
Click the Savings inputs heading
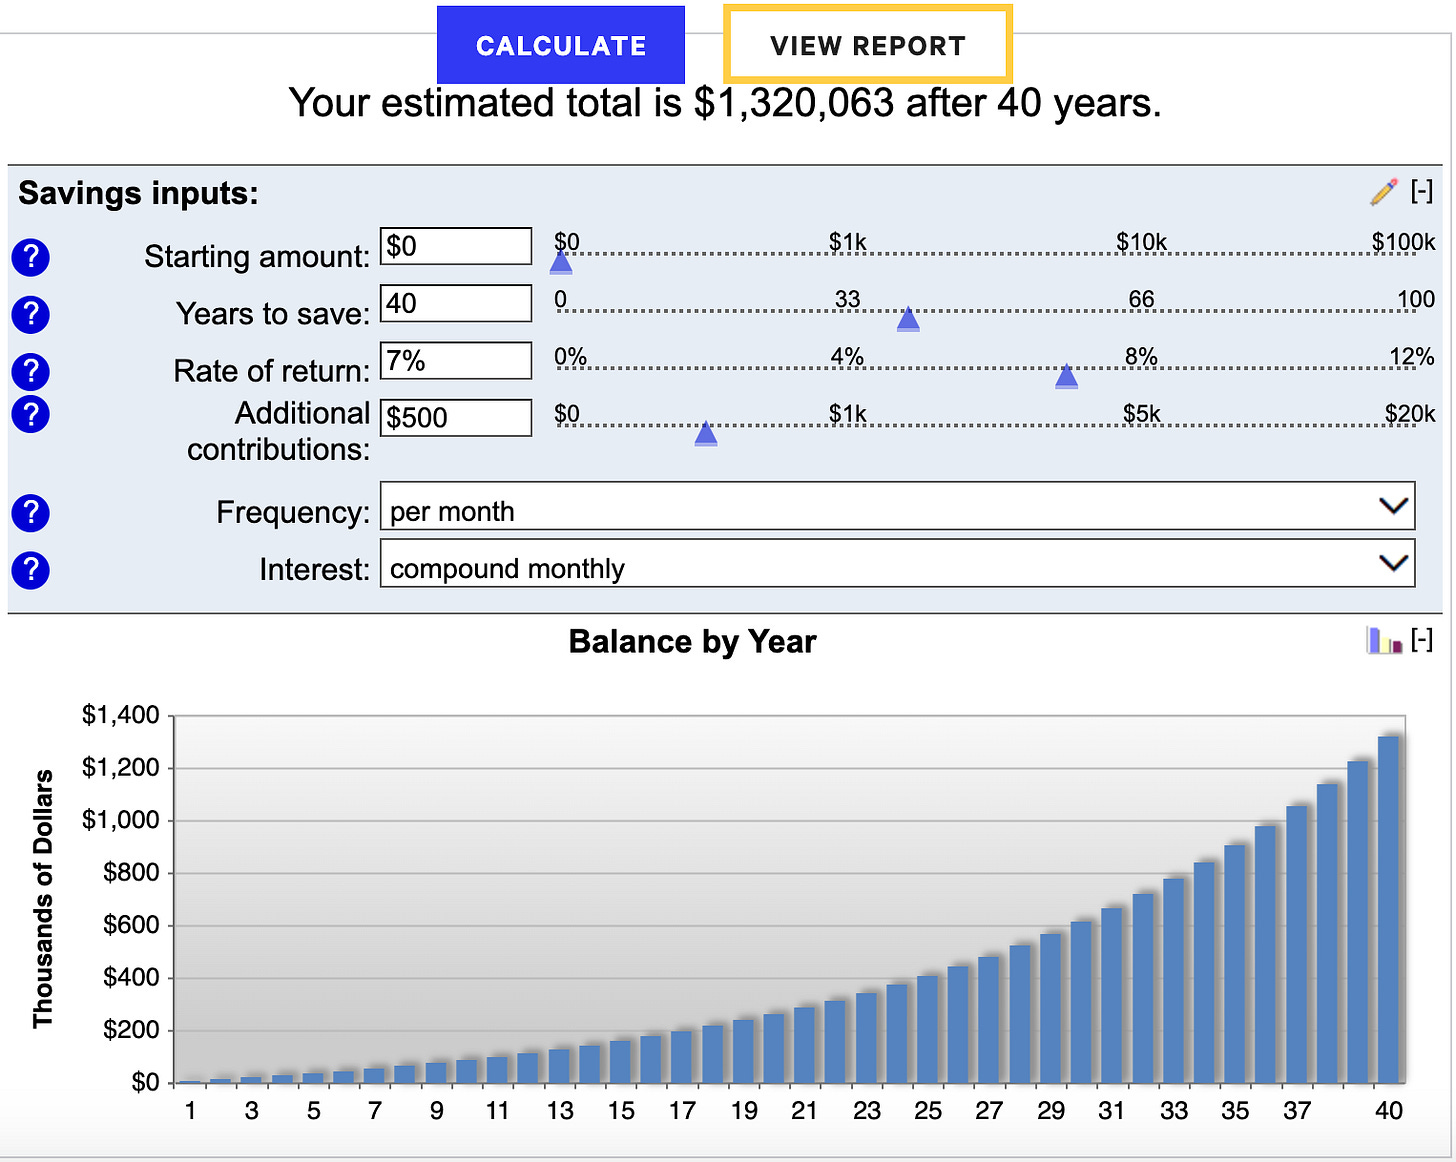[138, 192]
